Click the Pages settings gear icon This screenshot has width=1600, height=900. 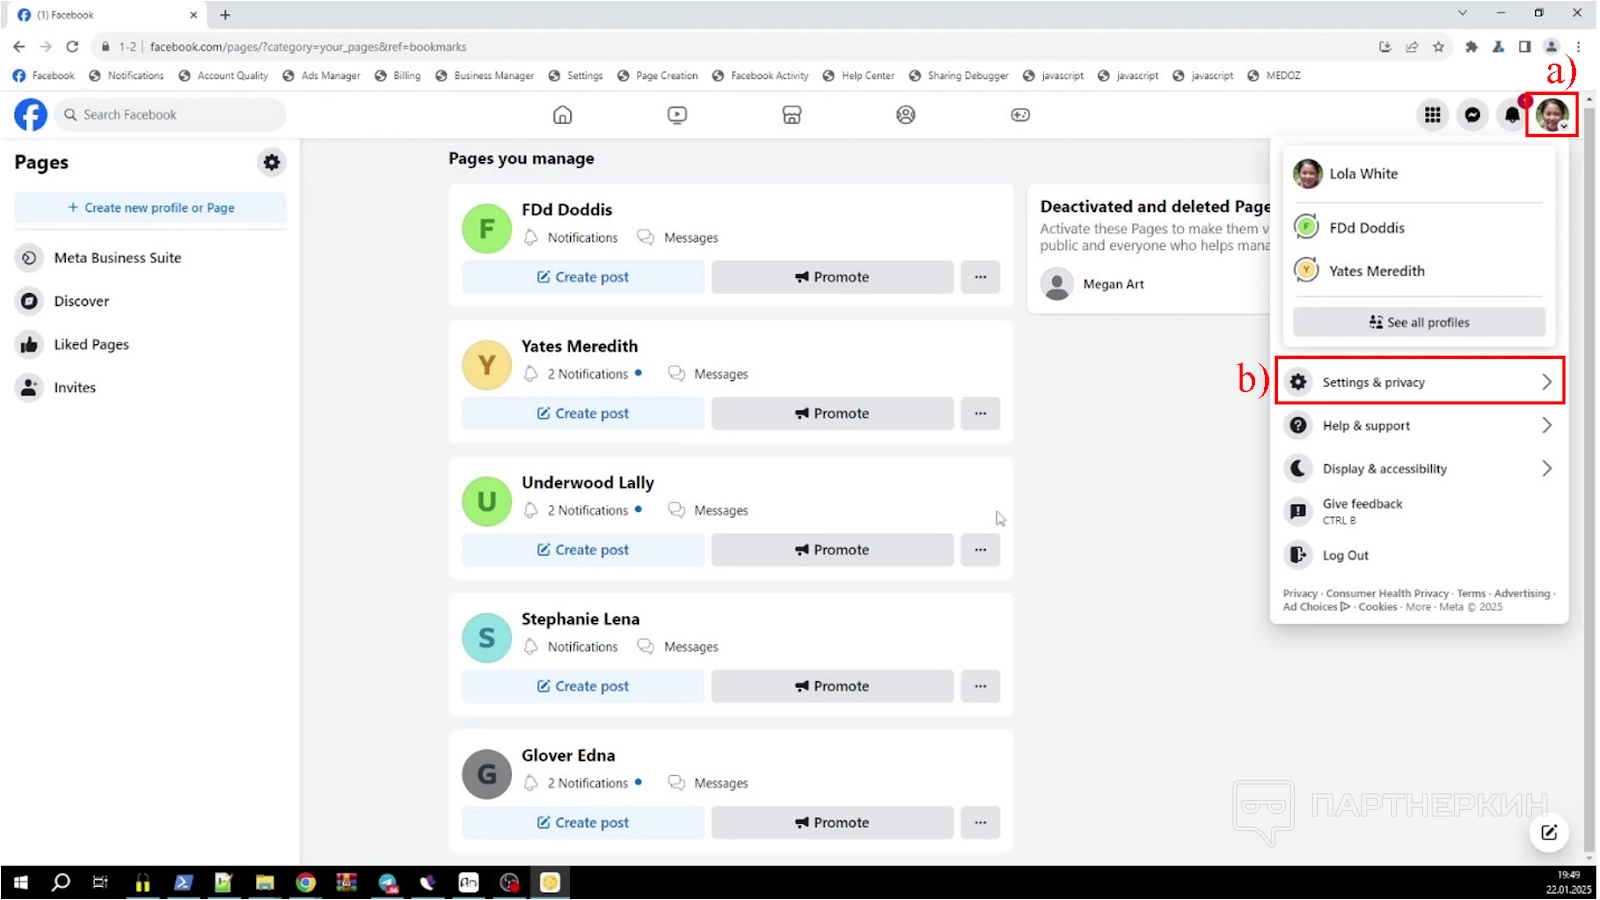(x=271, y=162)
